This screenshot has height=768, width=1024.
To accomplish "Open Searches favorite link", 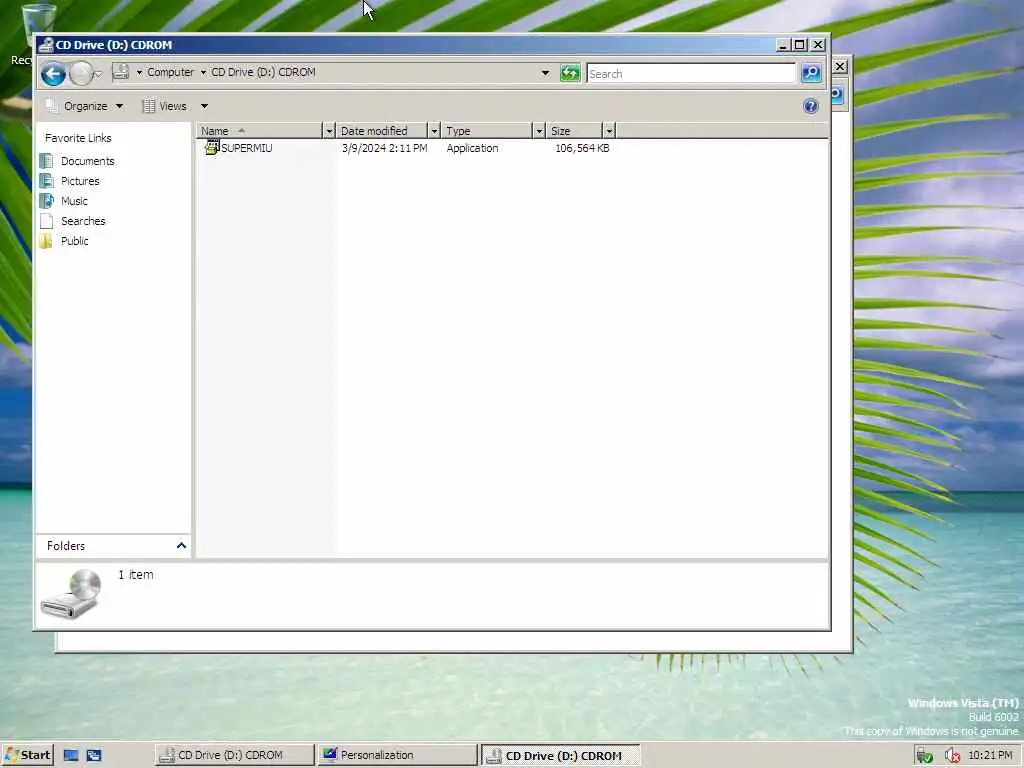I will point(83,221).
